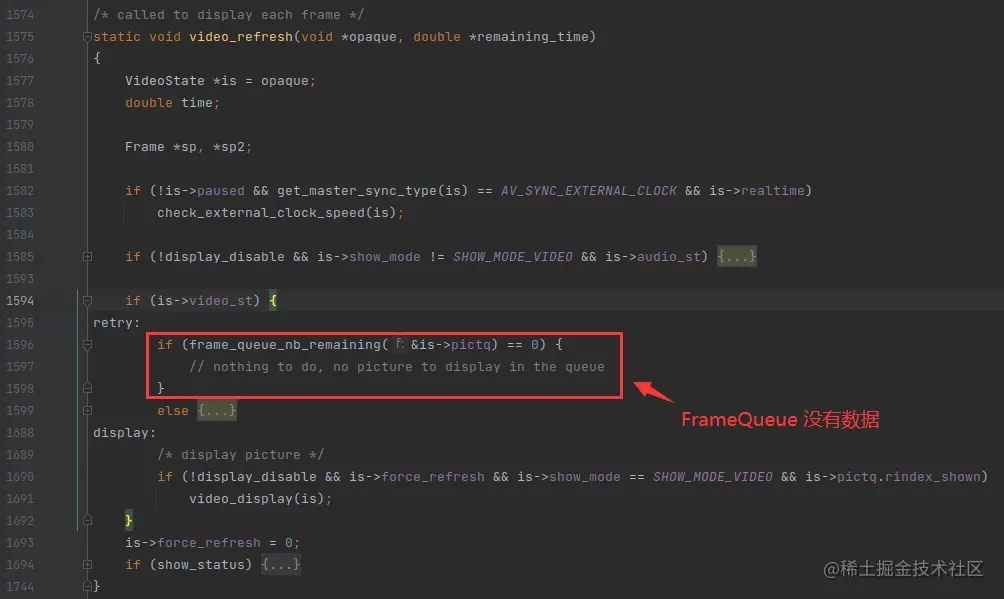Click line number 1693 in the gutter

coord(20,543)
